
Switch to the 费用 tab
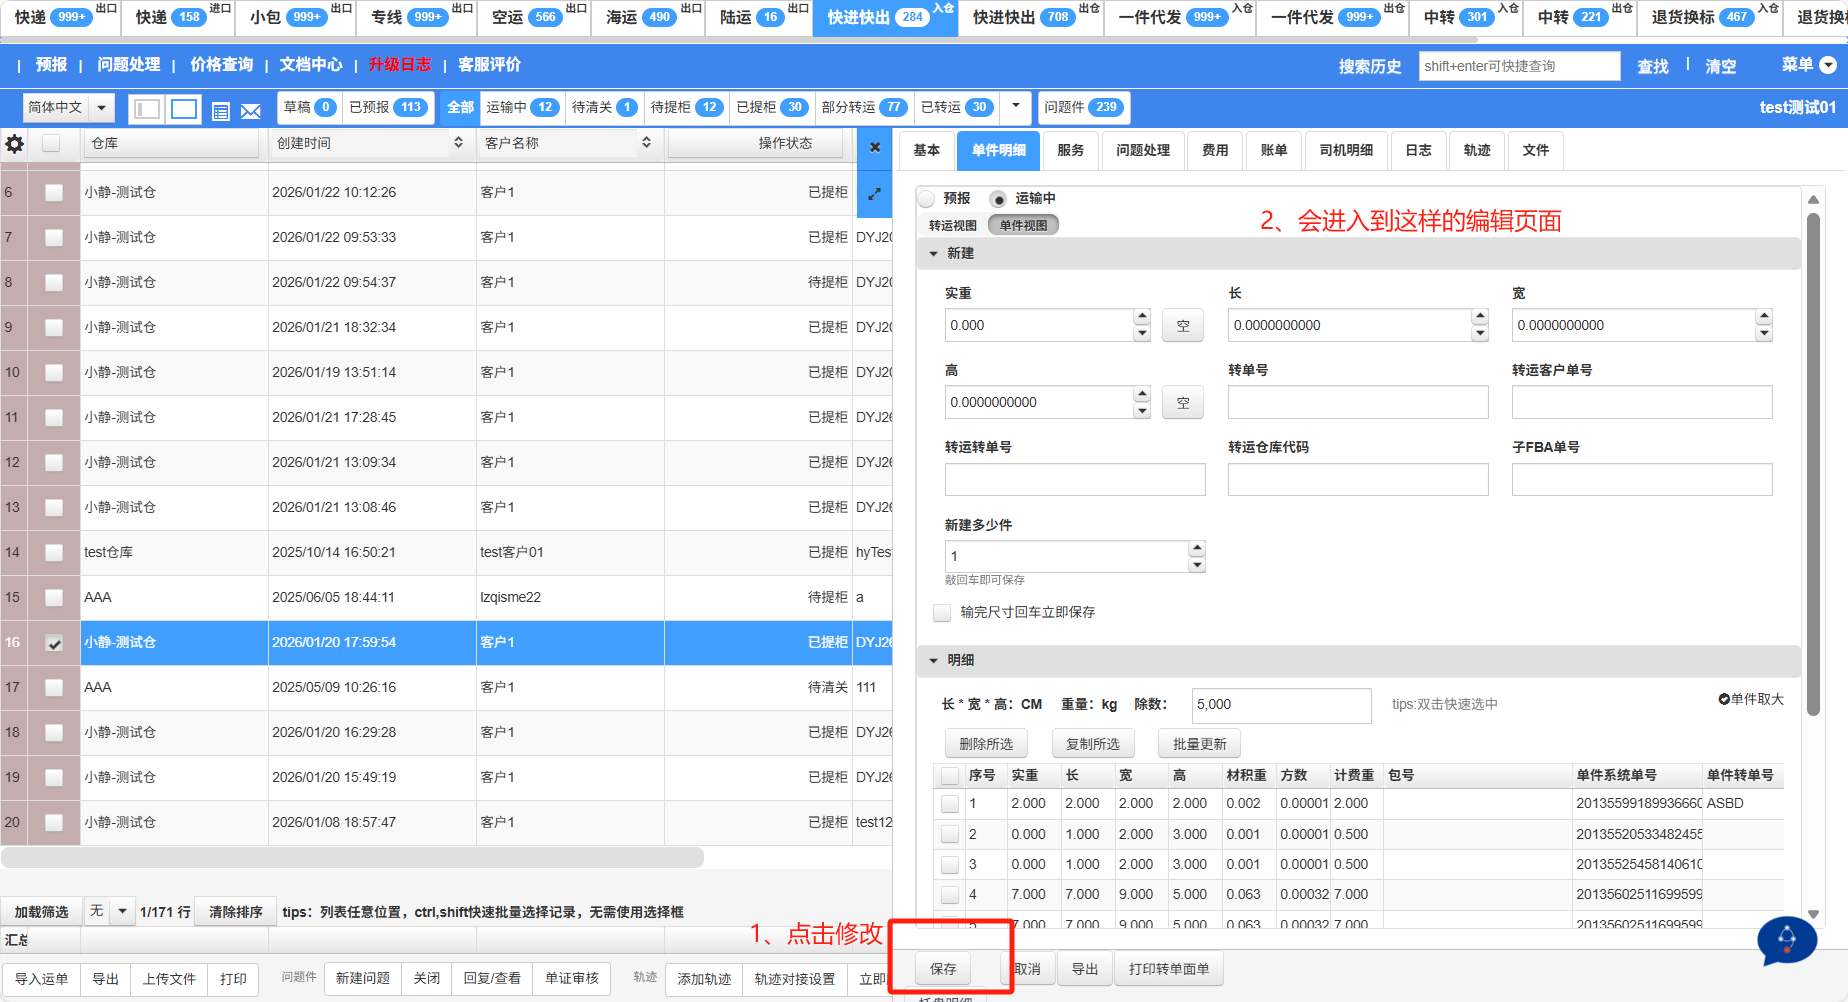click(1215, 150)
